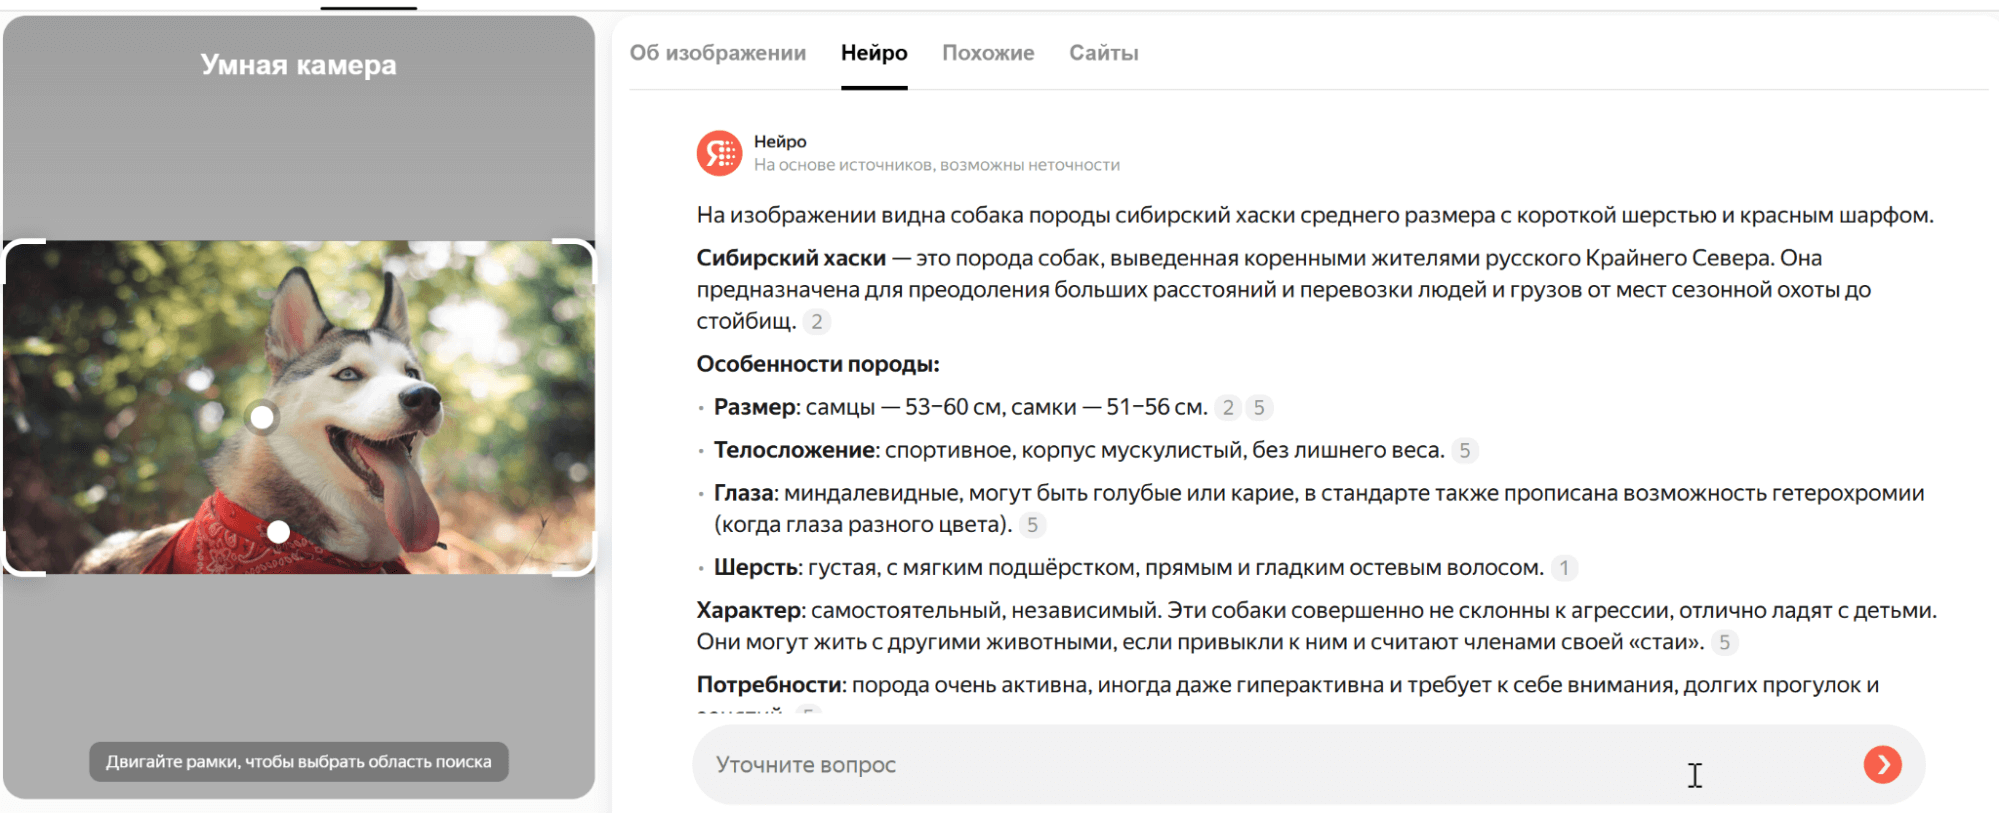Click the bold Потребности label
This screenshot has width=1999, height=814.
(769, 685)
